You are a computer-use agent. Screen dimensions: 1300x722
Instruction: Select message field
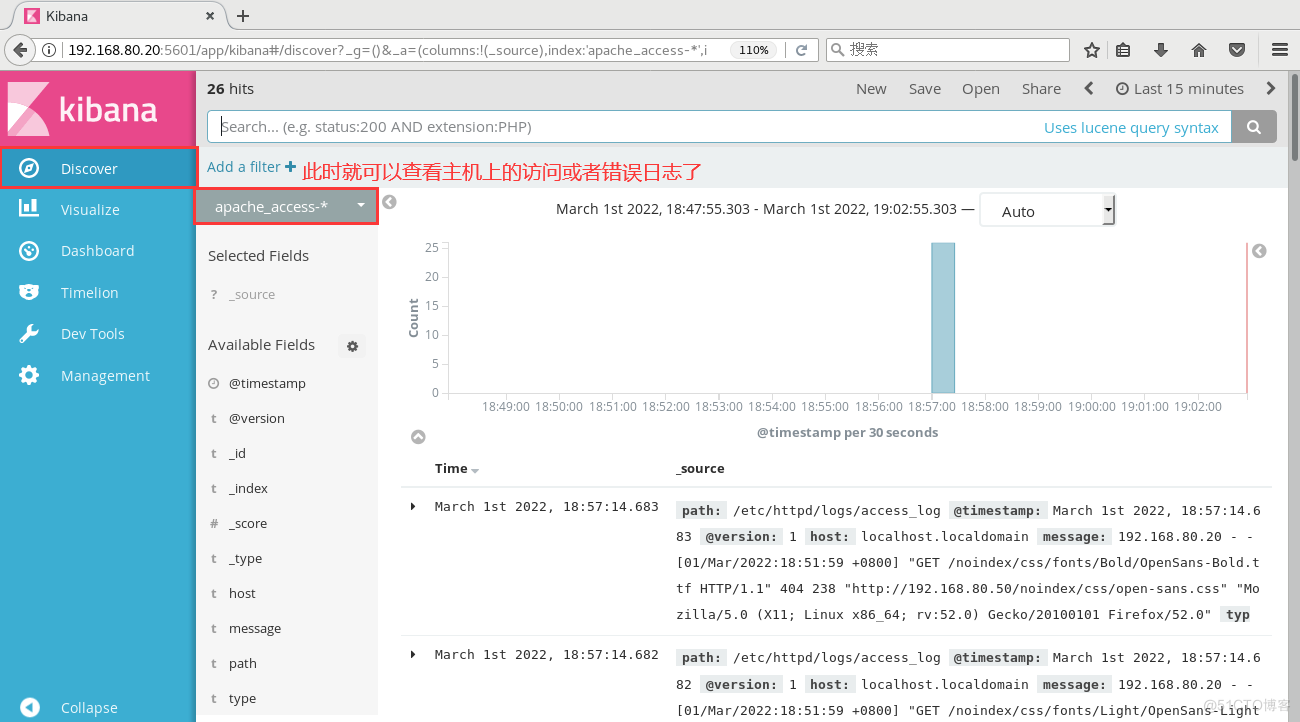point(255,628)
